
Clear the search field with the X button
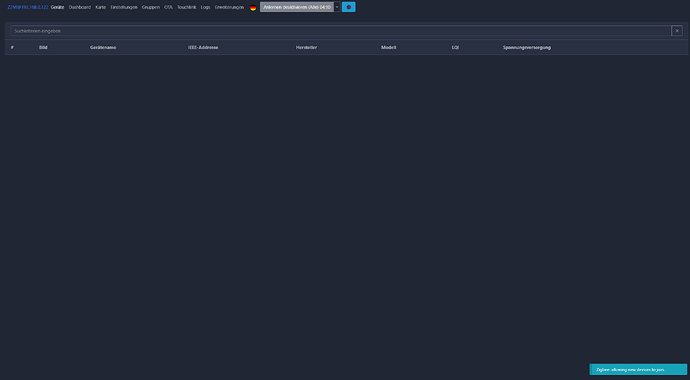677,31
